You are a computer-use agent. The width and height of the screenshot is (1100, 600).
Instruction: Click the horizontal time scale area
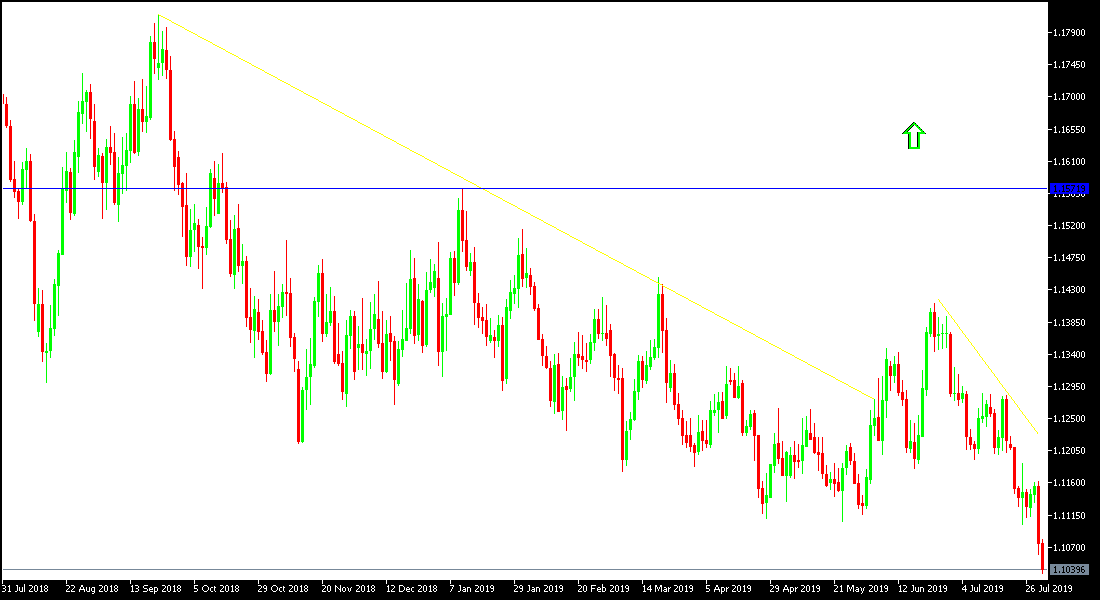550,588
